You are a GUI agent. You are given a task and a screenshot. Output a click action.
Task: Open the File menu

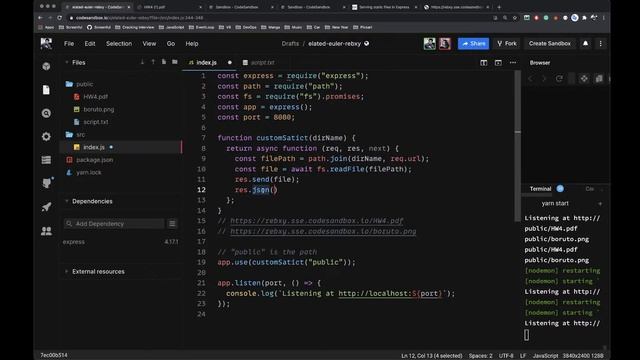[69, 43]
